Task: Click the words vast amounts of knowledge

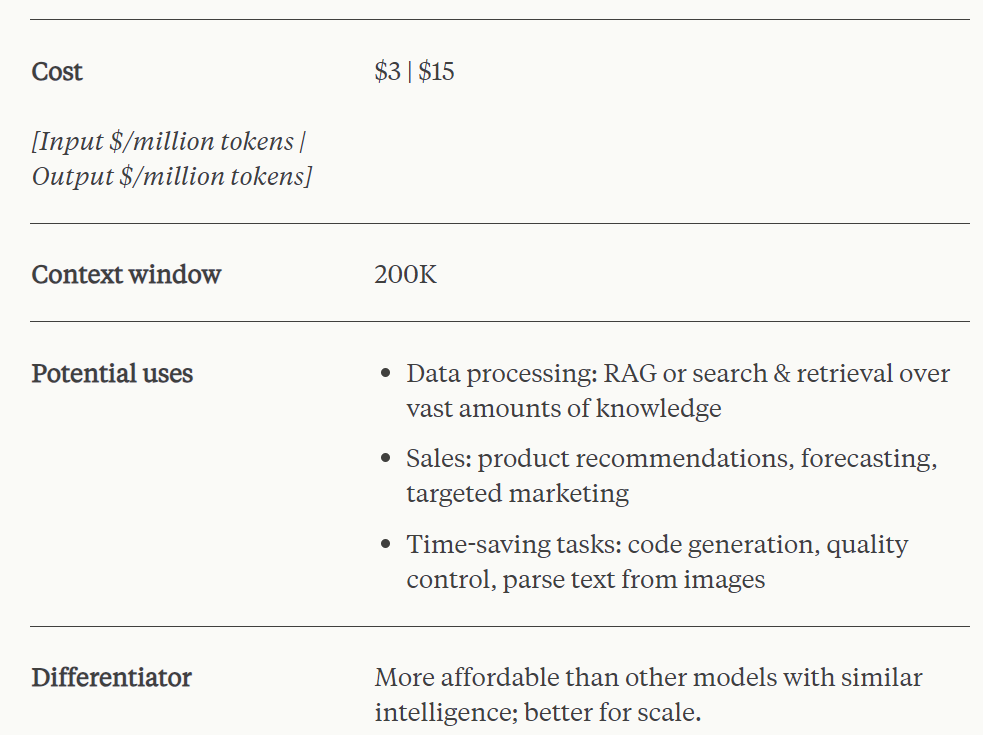Action: point(563,408)
